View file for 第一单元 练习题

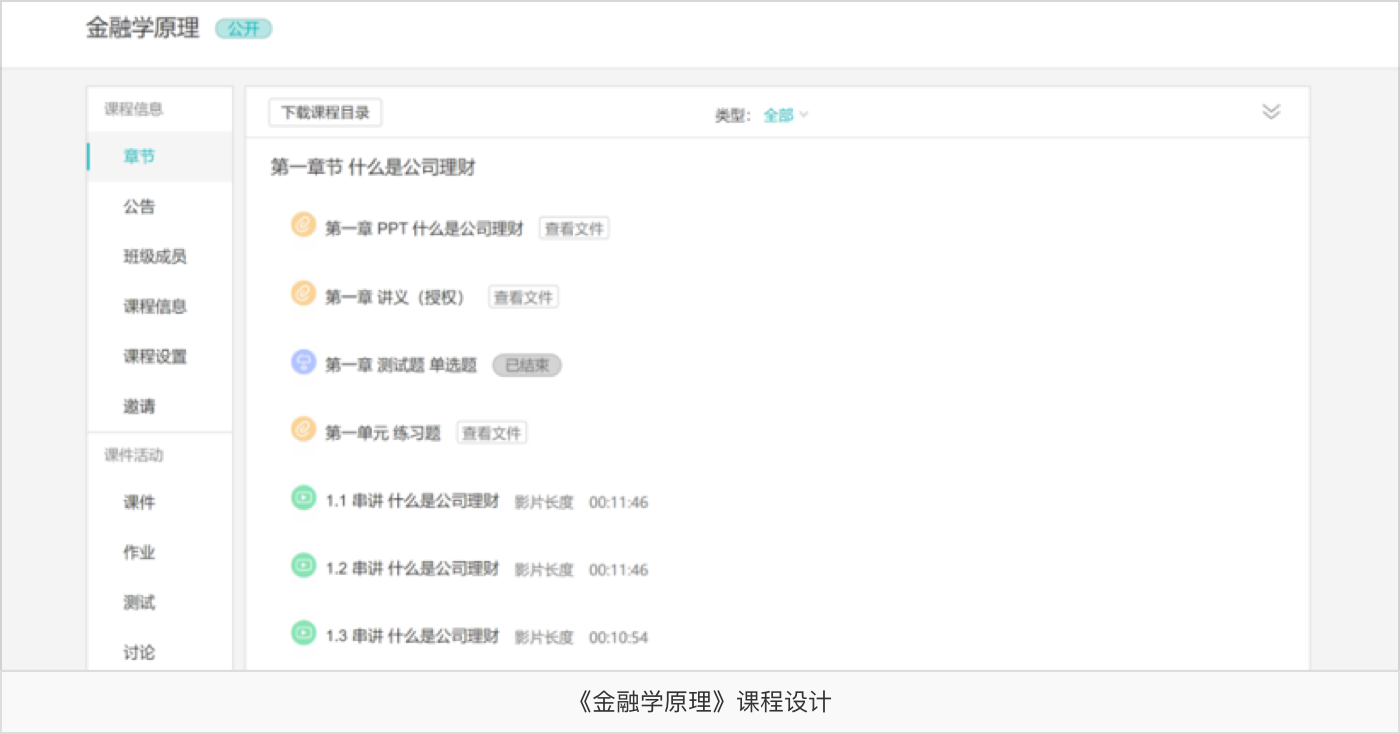pyautogui.click(x=492, y=433)
